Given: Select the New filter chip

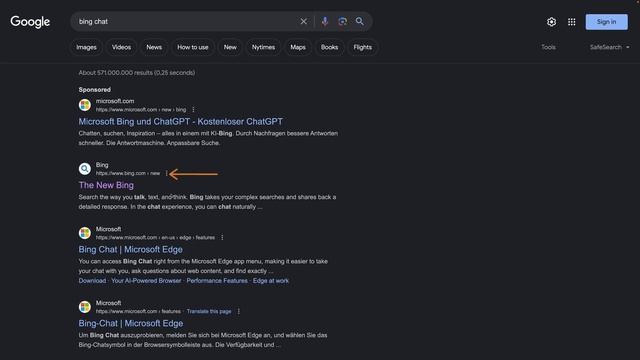Looking at the screenshot, I should coord(230,47).
